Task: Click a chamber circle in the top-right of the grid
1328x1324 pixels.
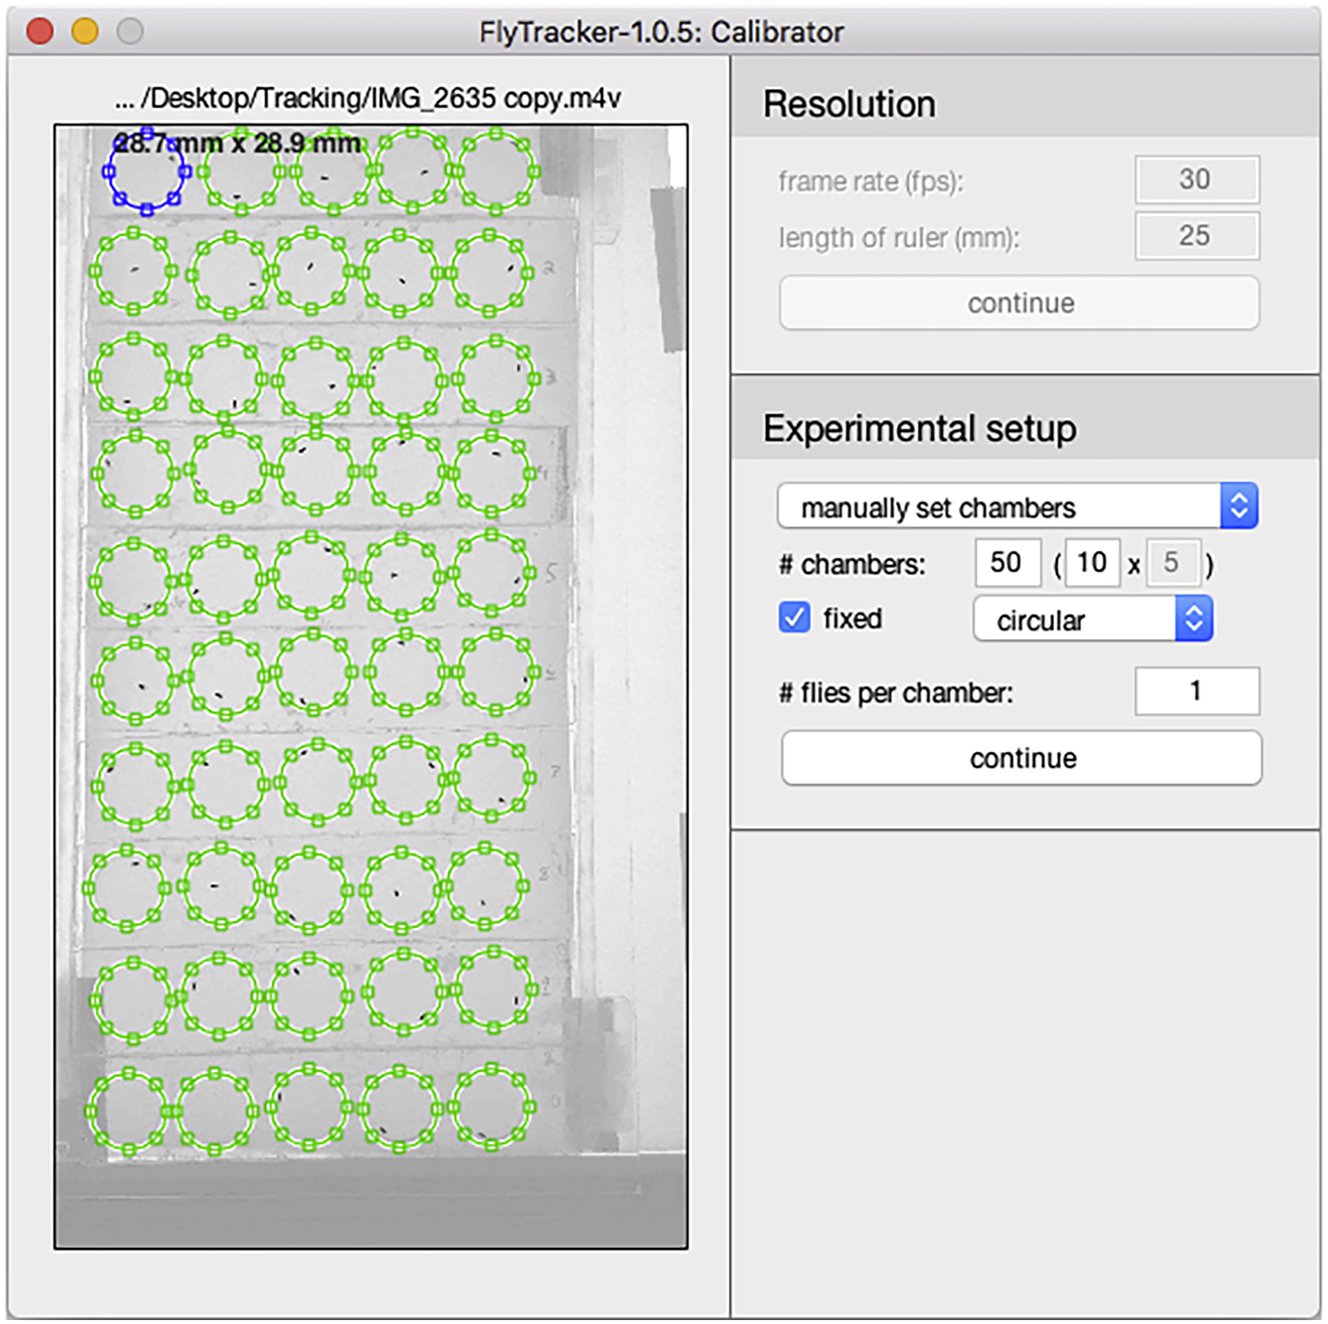Action: tap(497, 172)
